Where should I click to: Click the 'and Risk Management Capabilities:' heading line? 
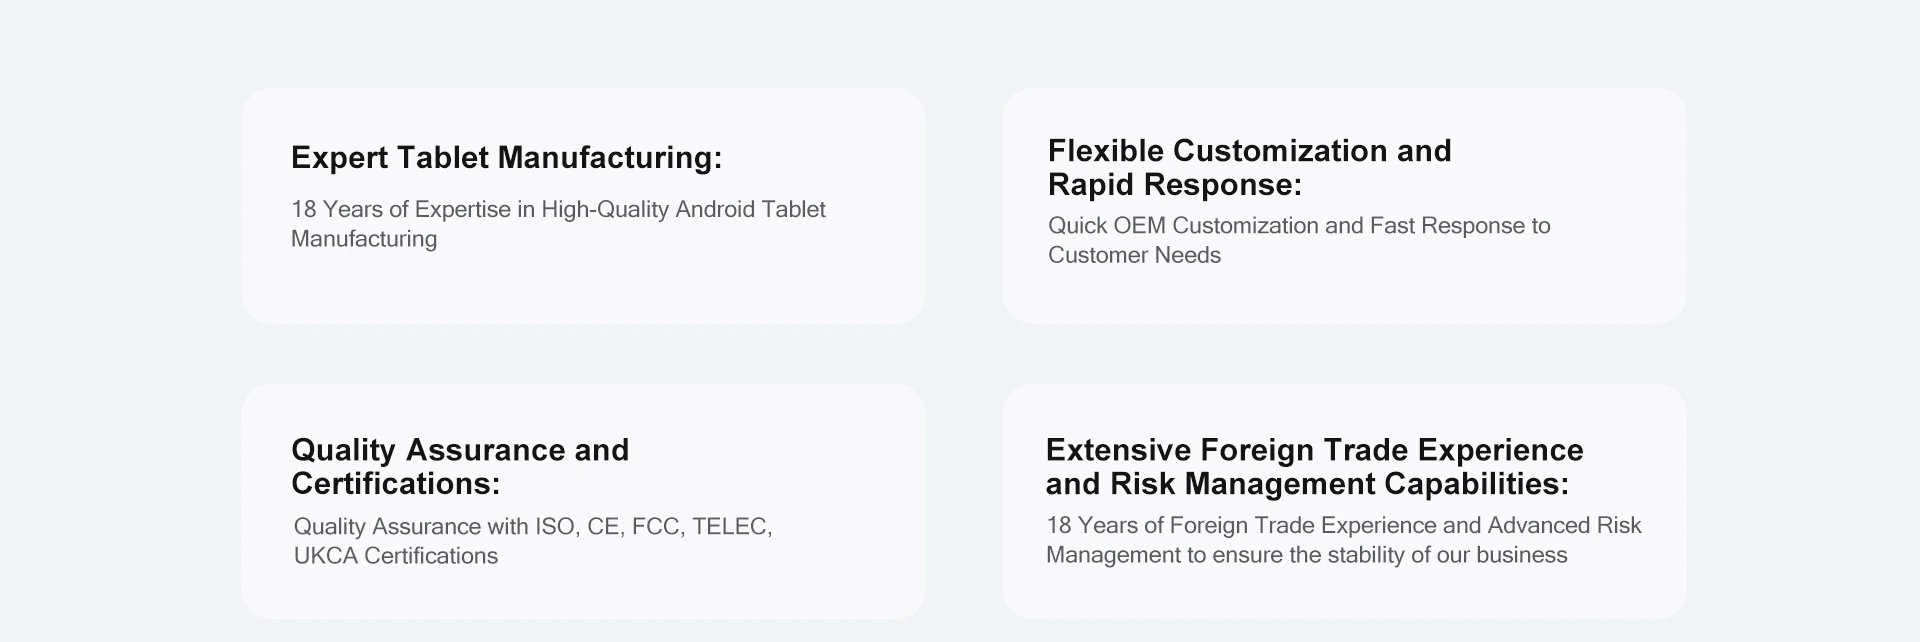(x=1307, y=484)
